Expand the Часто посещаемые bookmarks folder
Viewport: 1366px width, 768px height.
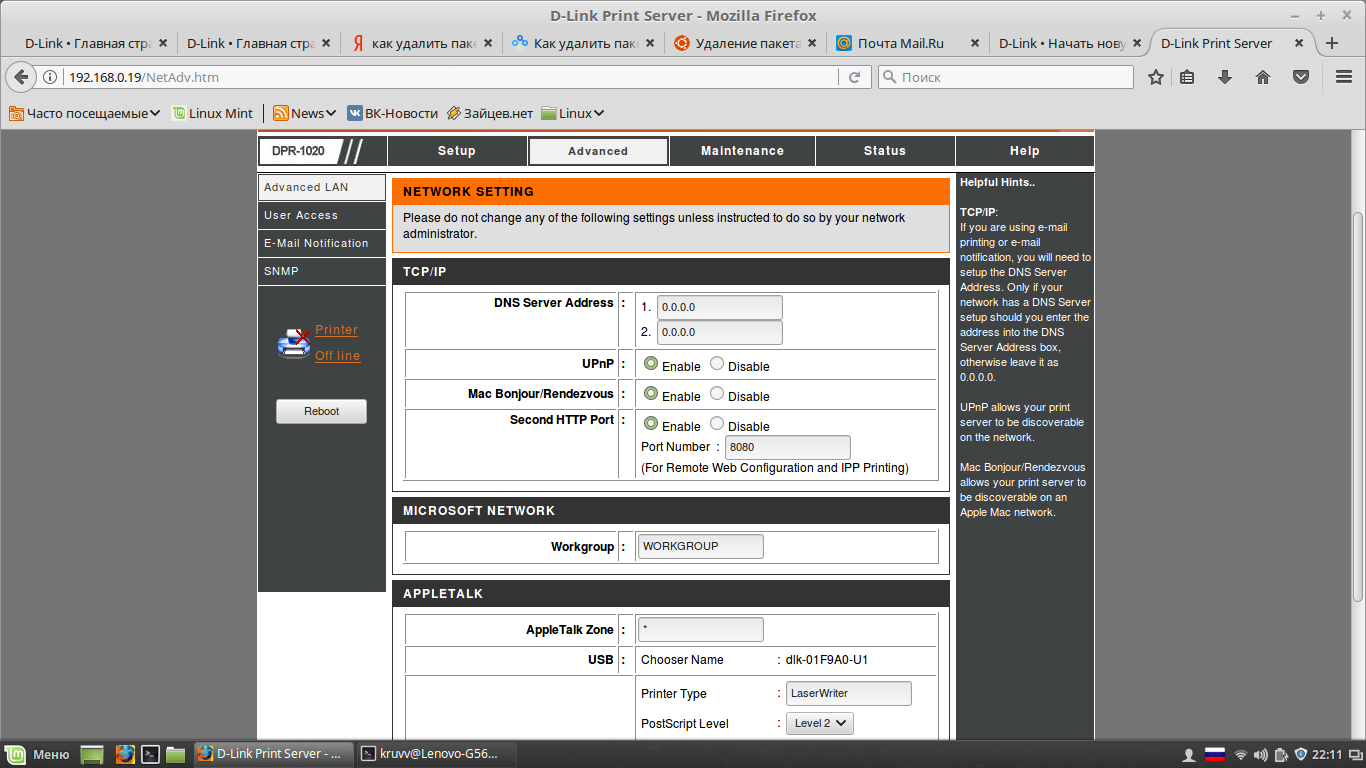(x=85, y=113)
